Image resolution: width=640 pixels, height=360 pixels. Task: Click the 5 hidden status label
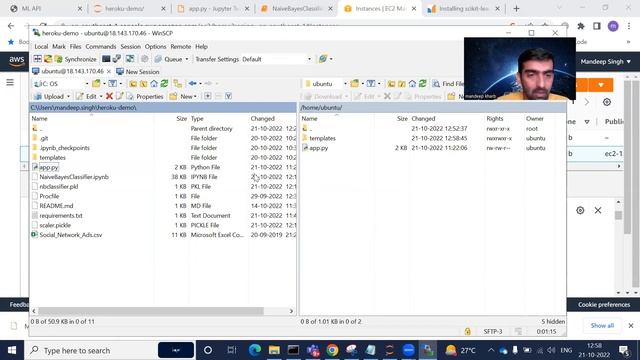tap(553, 322)
